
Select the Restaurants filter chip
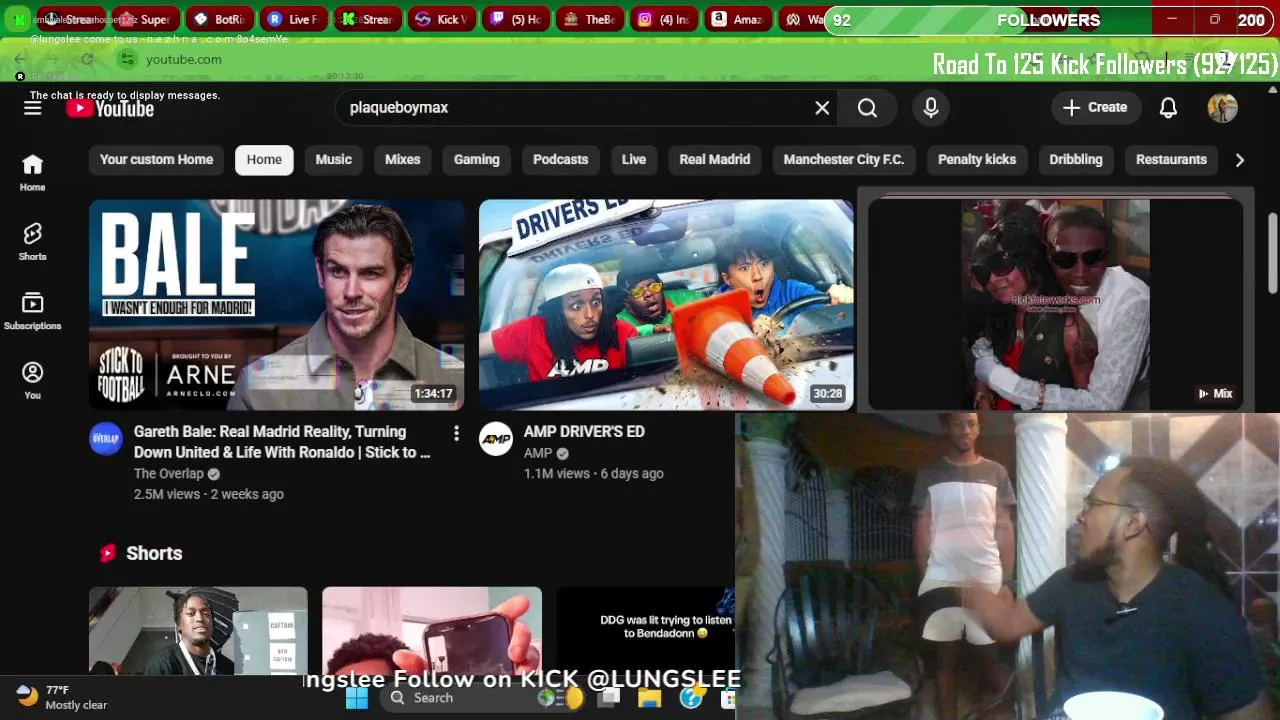point(1171,160)
